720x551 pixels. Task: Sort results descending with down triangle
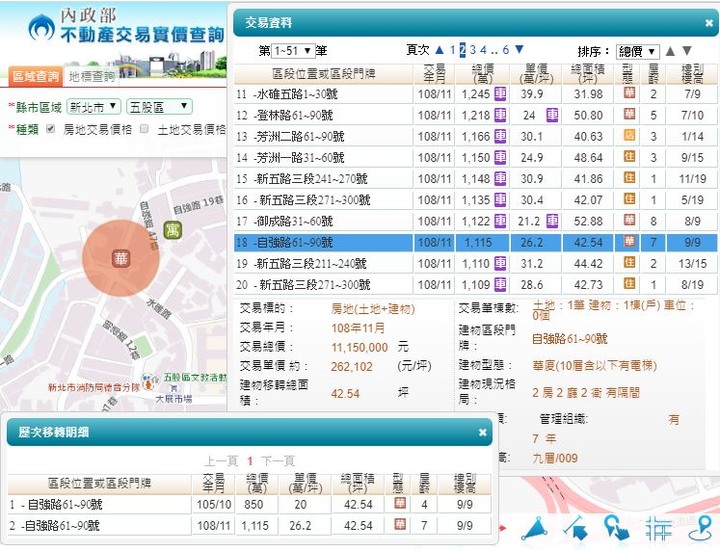(687, 51)
